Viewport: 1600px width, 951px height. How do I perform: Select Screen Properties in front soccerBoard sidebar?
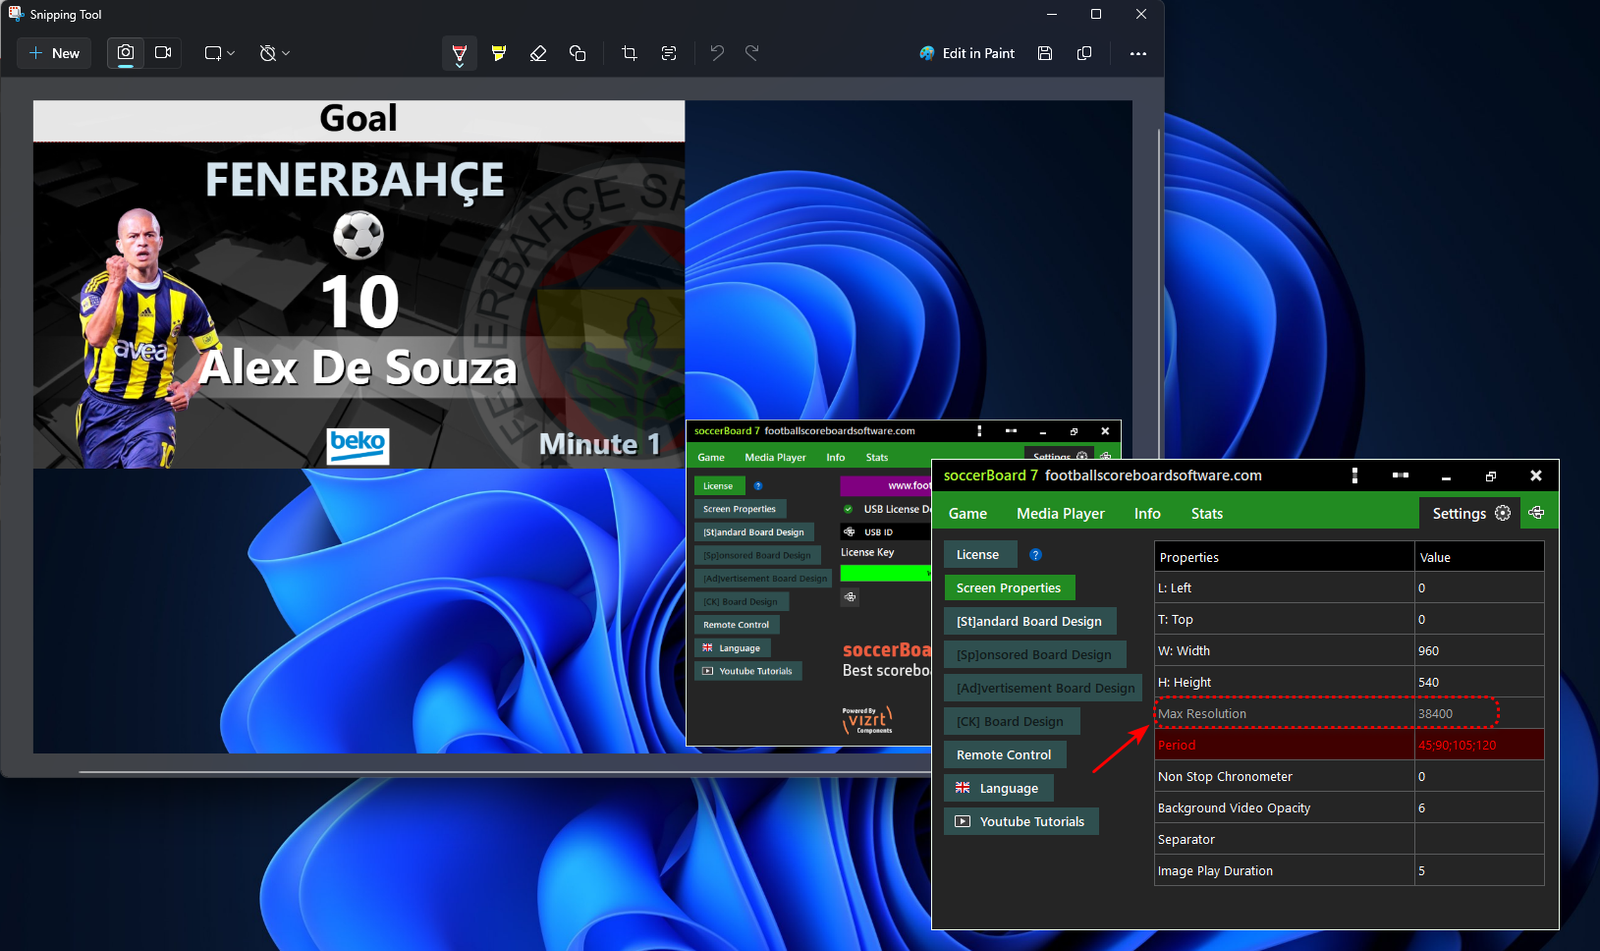tap(1009, 588)
